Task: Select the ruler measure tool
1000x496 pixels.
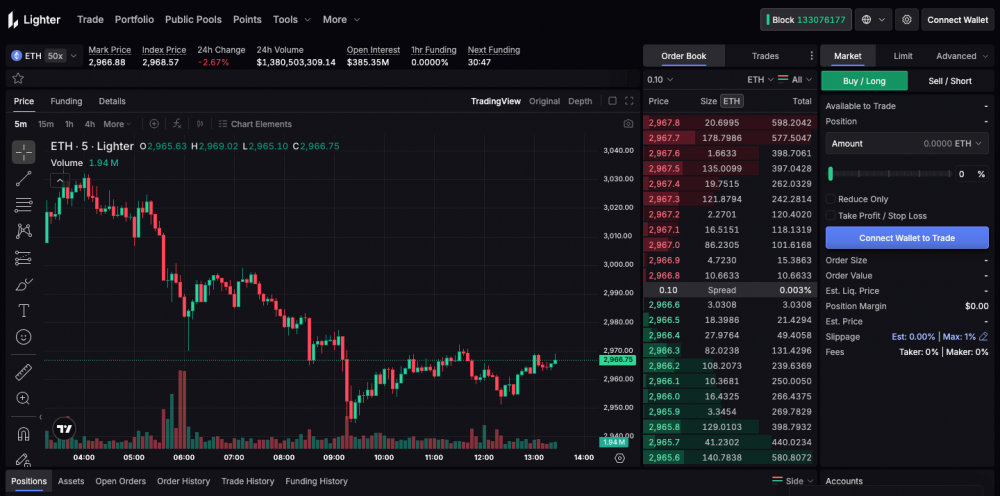Action: tap(24, 372)
